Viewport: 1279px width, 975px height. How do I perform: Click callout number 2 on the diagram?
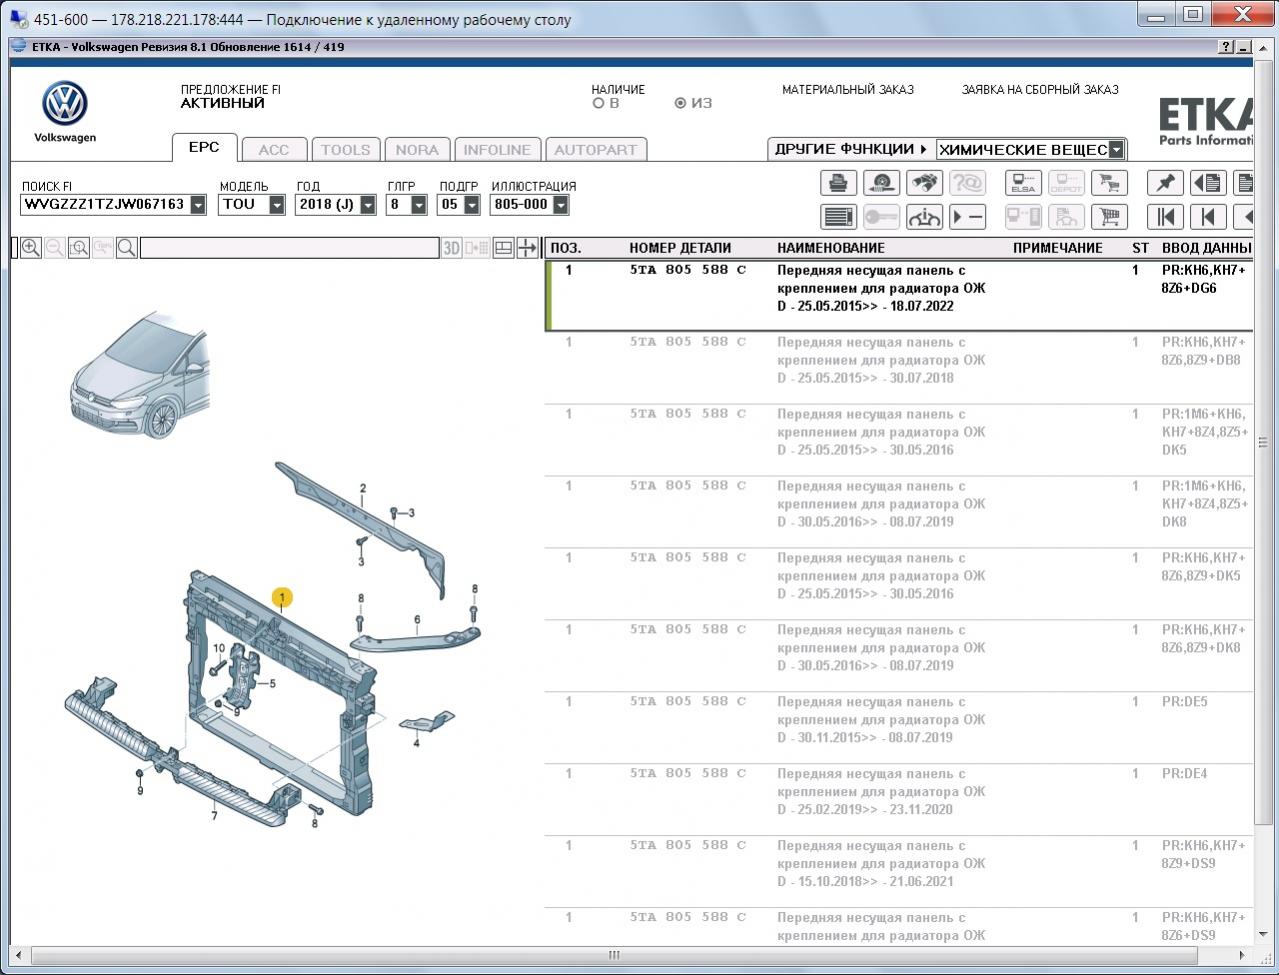[363, 489]
